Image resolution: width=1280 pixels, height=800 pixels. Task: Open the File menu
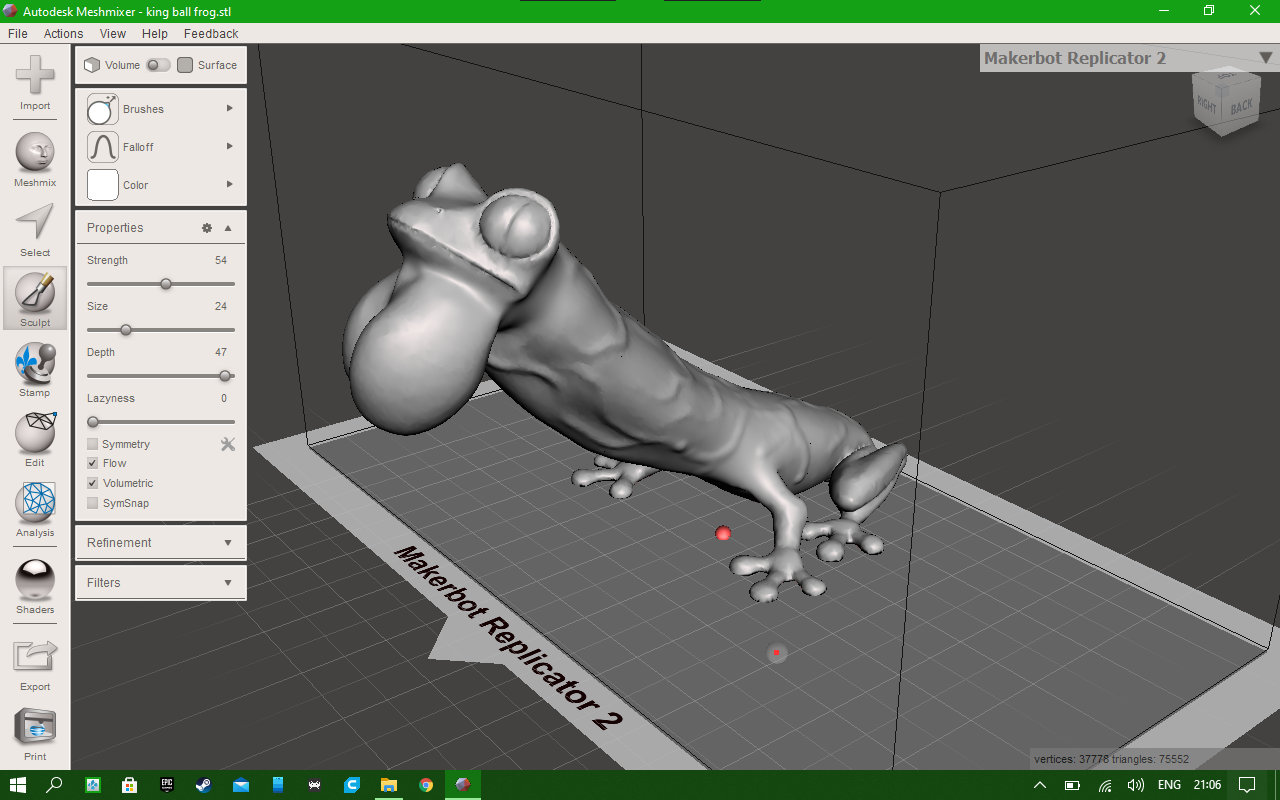18,33
